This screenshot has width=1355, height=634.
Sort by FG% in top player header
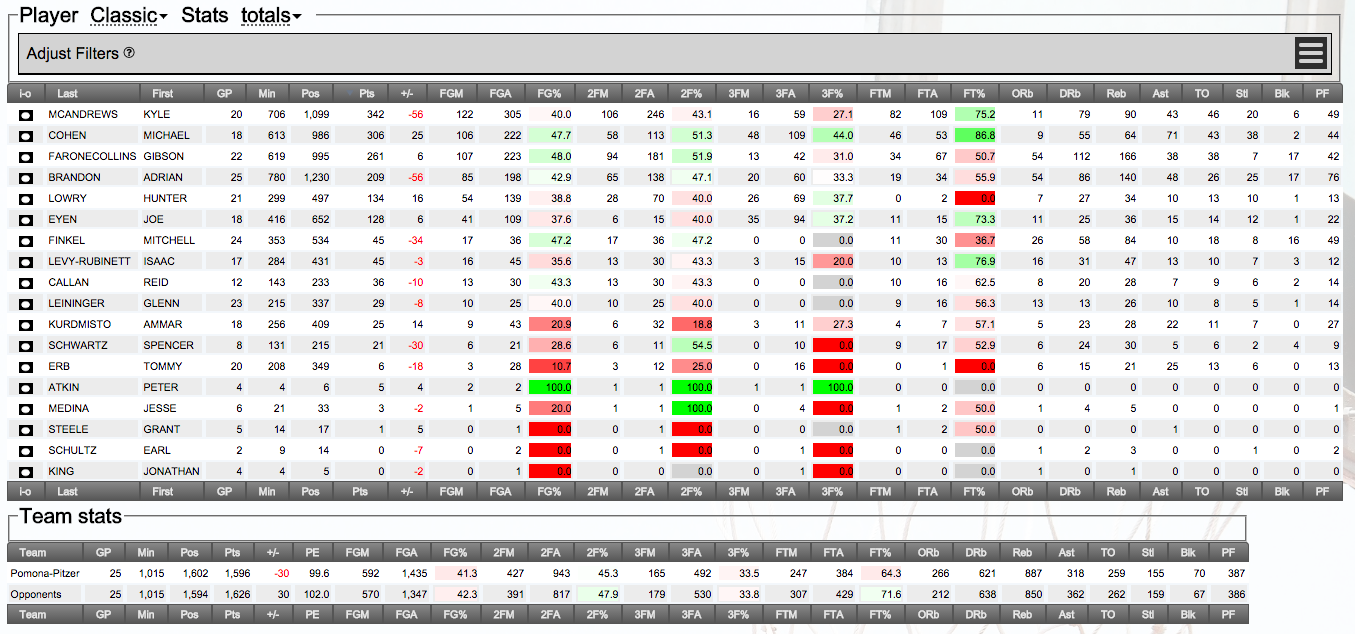548,94
